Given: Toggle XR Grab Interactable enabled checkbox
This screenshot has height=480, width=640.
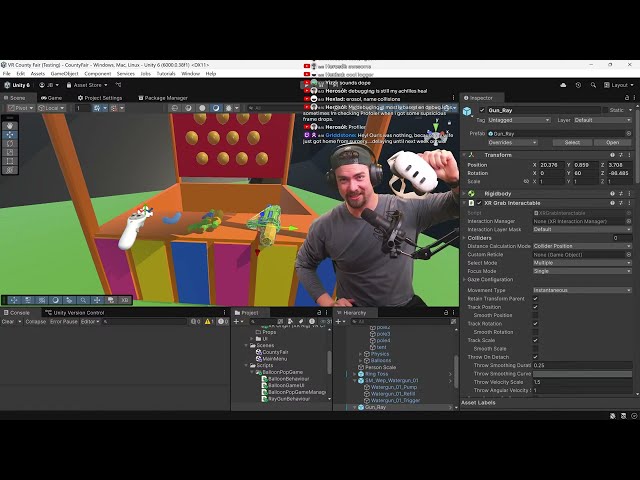Looking at the screenshot, I should [480, 203].
